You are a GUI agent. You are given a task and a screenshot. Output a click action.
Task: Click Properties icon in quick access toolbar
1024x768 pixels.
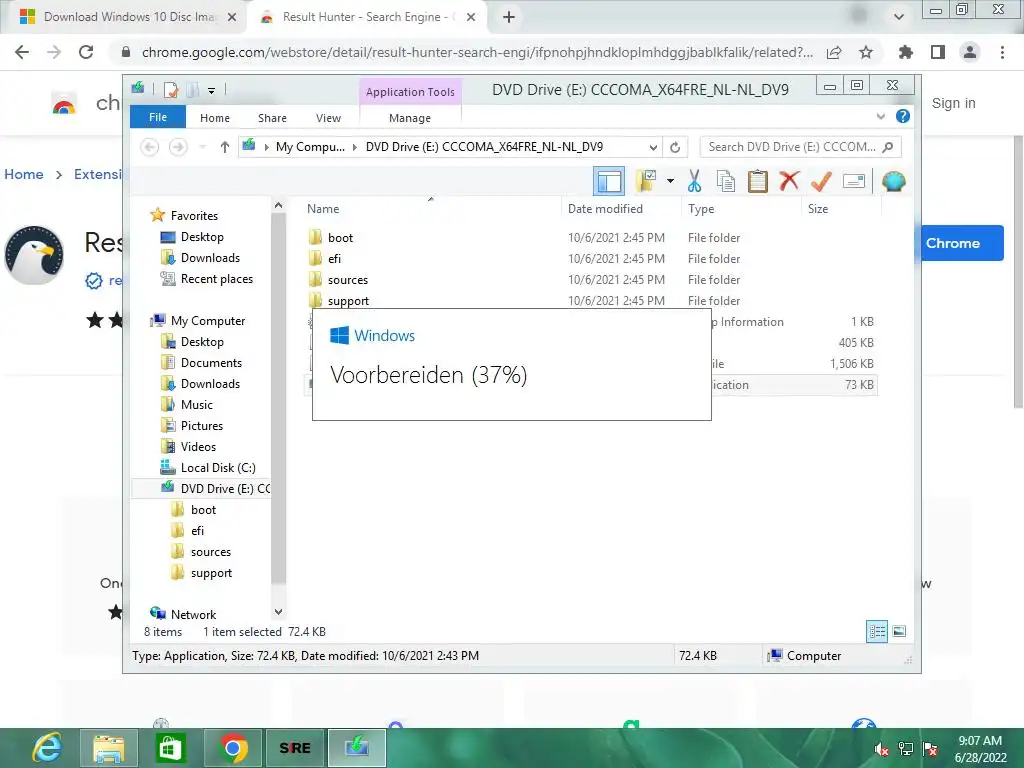[x=171, y=89]
